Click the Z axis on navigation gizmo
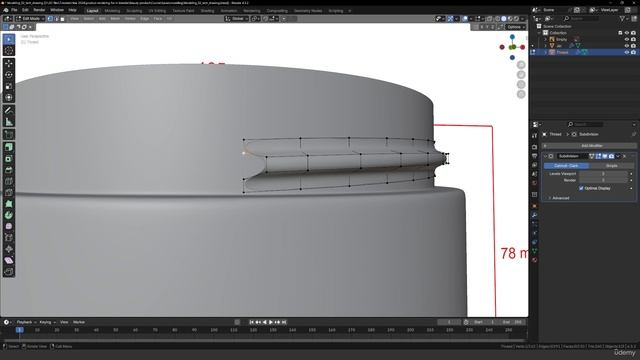 (x=512, y=37)
